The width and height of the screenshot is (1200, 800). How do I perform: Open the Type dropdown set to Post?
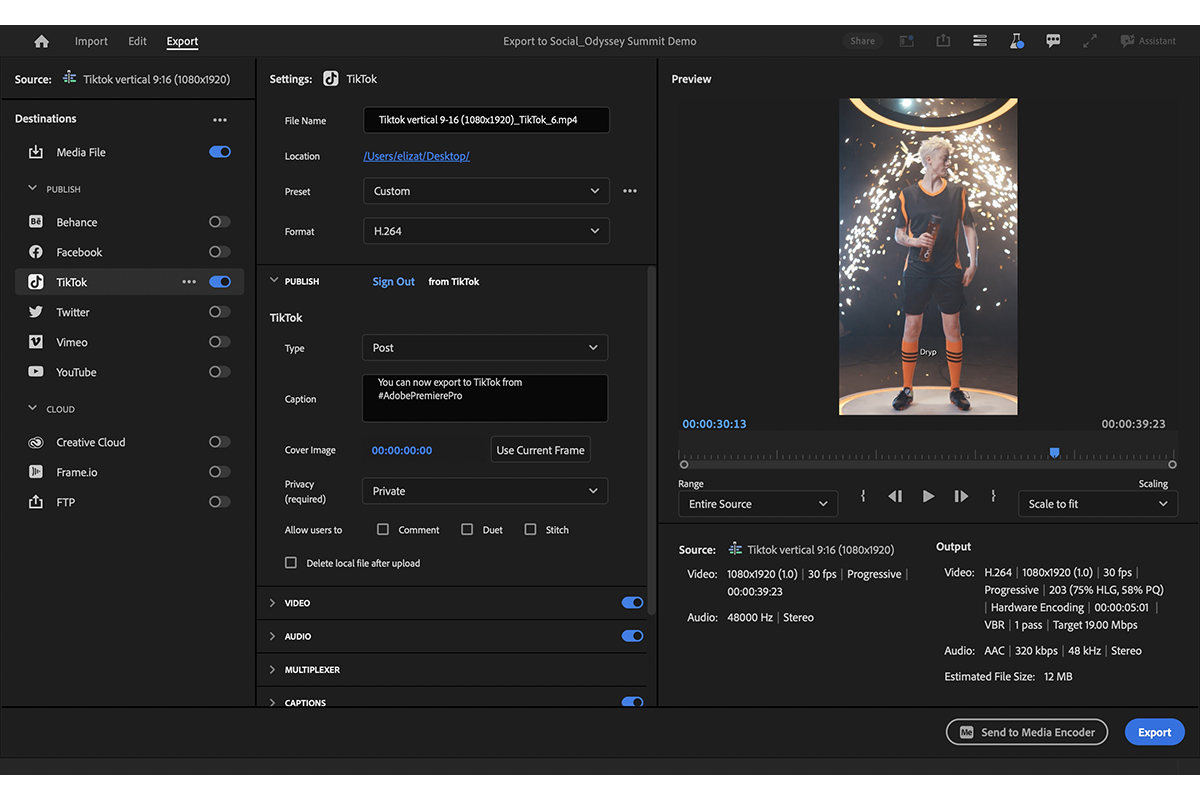point(484,348)
